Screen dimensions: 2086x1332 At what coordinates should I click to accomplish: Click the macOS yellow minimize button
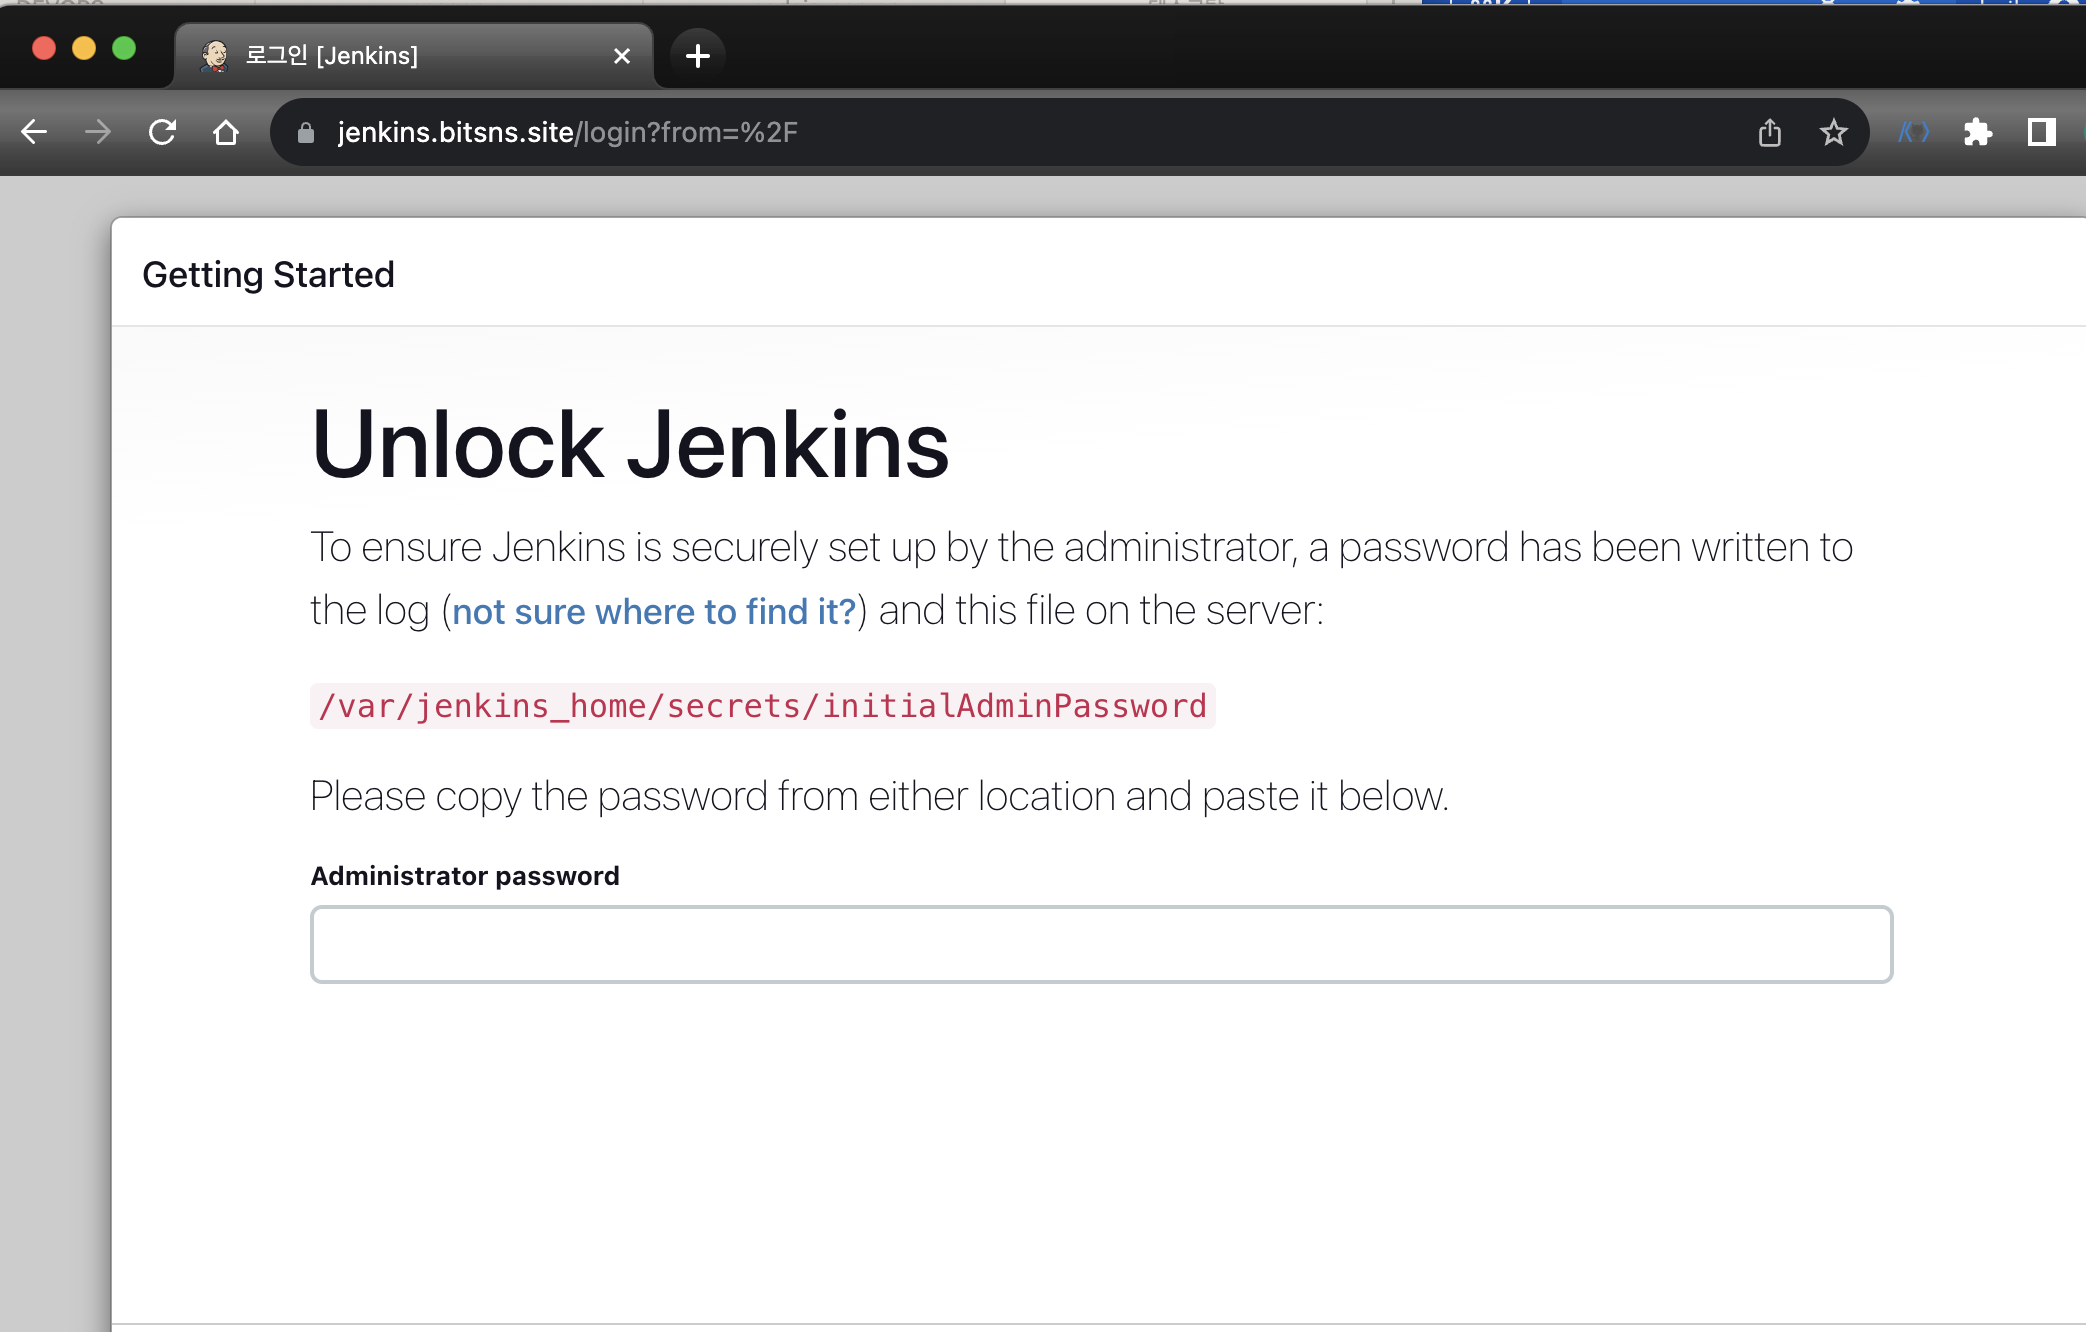pyautogui.click(x=84, y=48)
